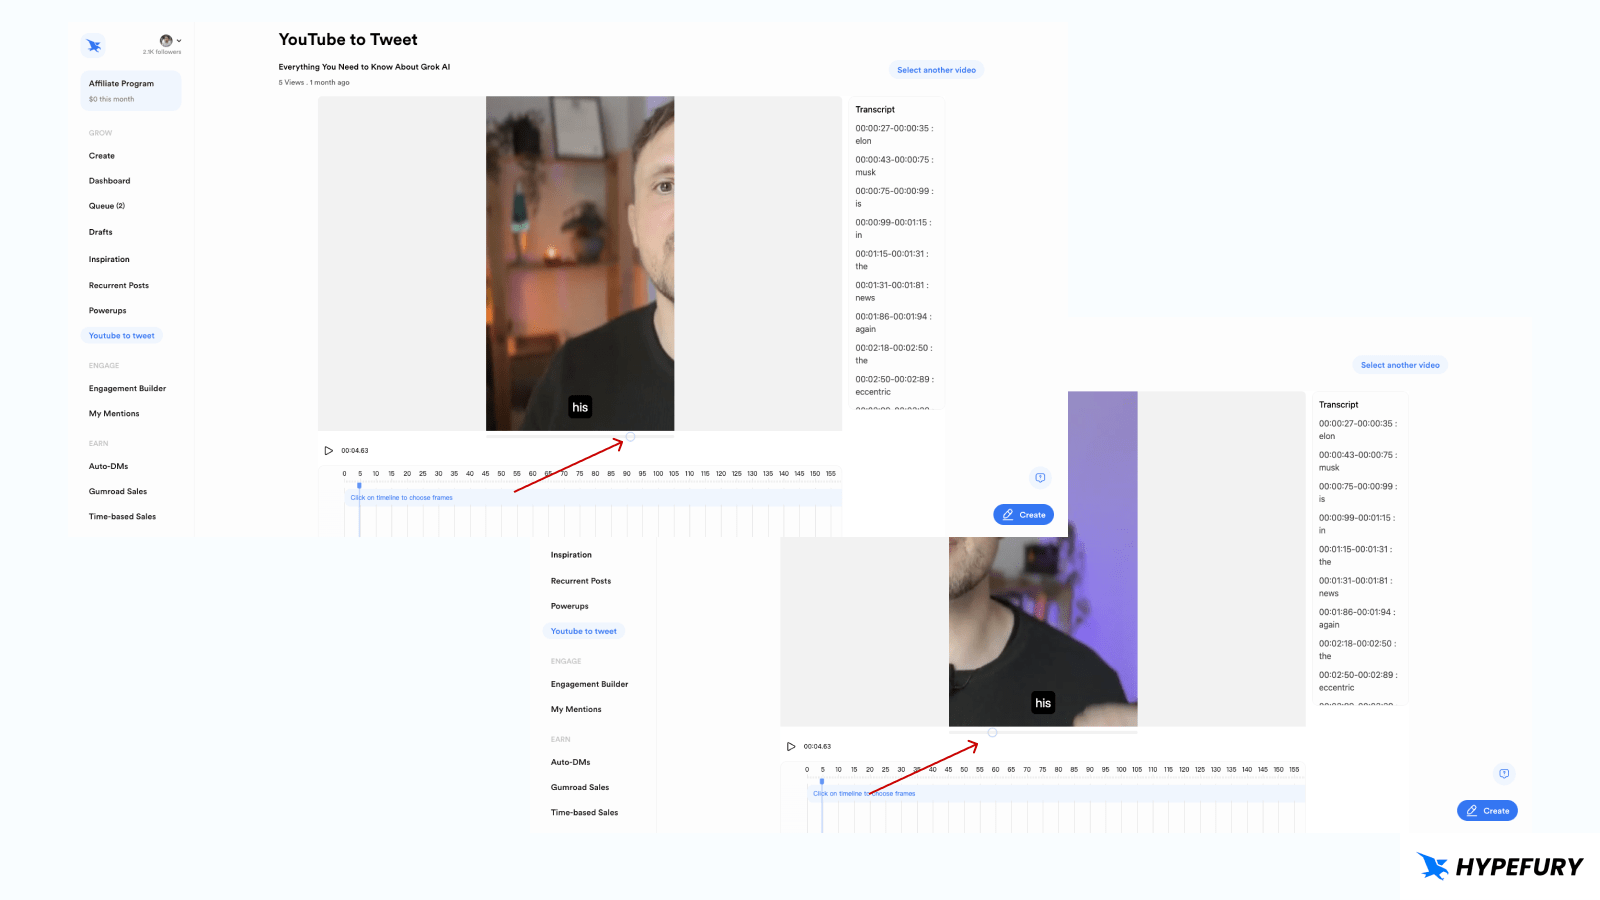This screenshot has width=1600, height=900.
Task: Select transcript entry "00:00:27-00:00:35 elon"
Action: [894, 134]
